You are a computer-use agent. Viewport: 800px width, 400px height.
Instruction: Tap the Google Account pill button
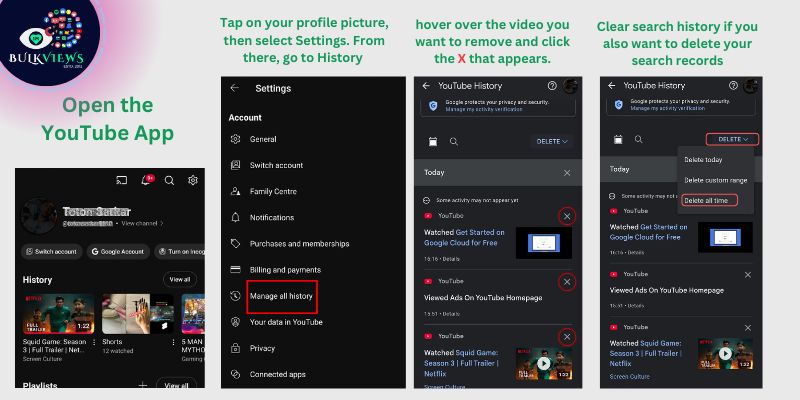click(x=118, y=252)
